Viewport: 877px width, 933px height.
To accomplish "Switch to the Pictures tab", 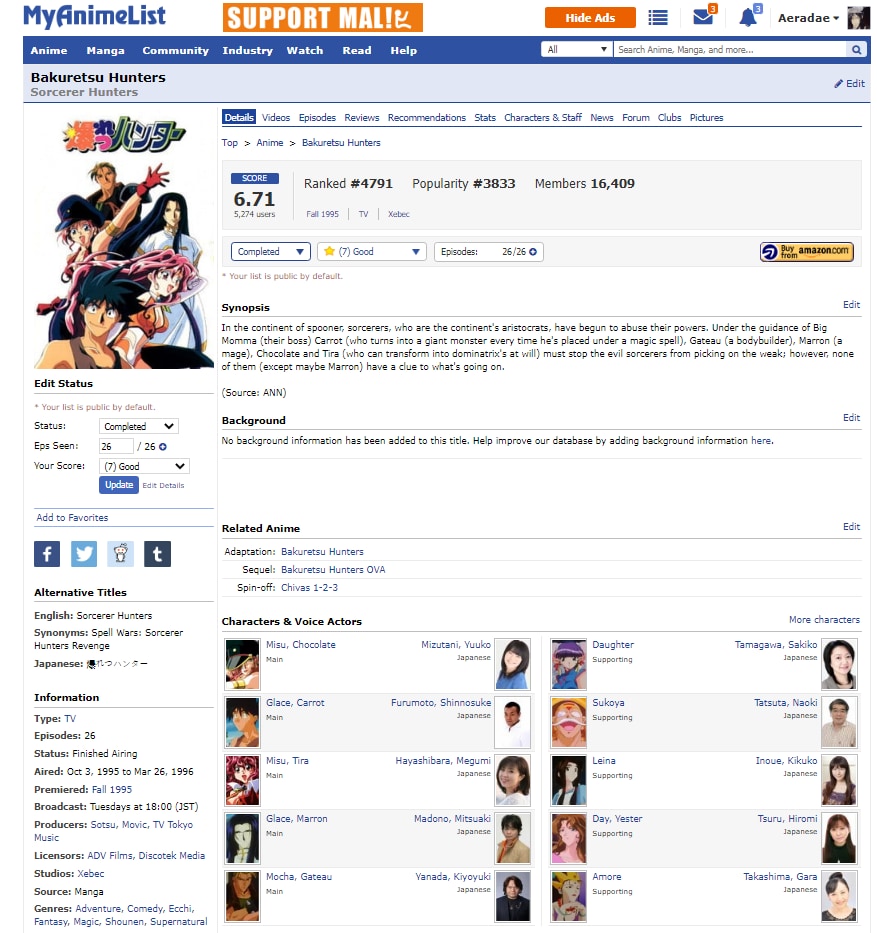I will tap(706, 118).
